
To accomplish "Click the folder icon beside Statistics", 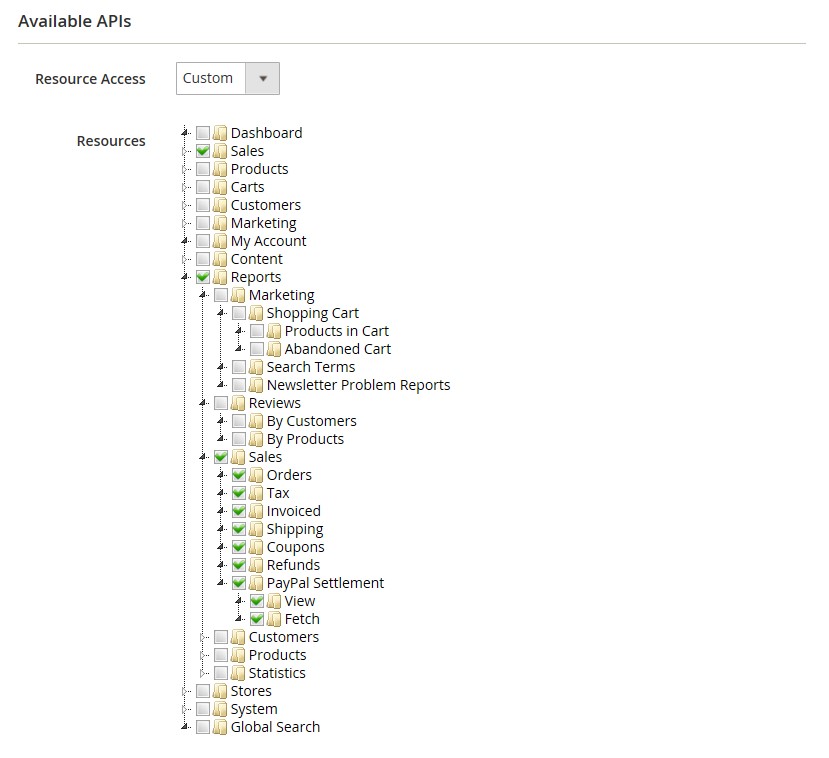I will click(238, 673).
